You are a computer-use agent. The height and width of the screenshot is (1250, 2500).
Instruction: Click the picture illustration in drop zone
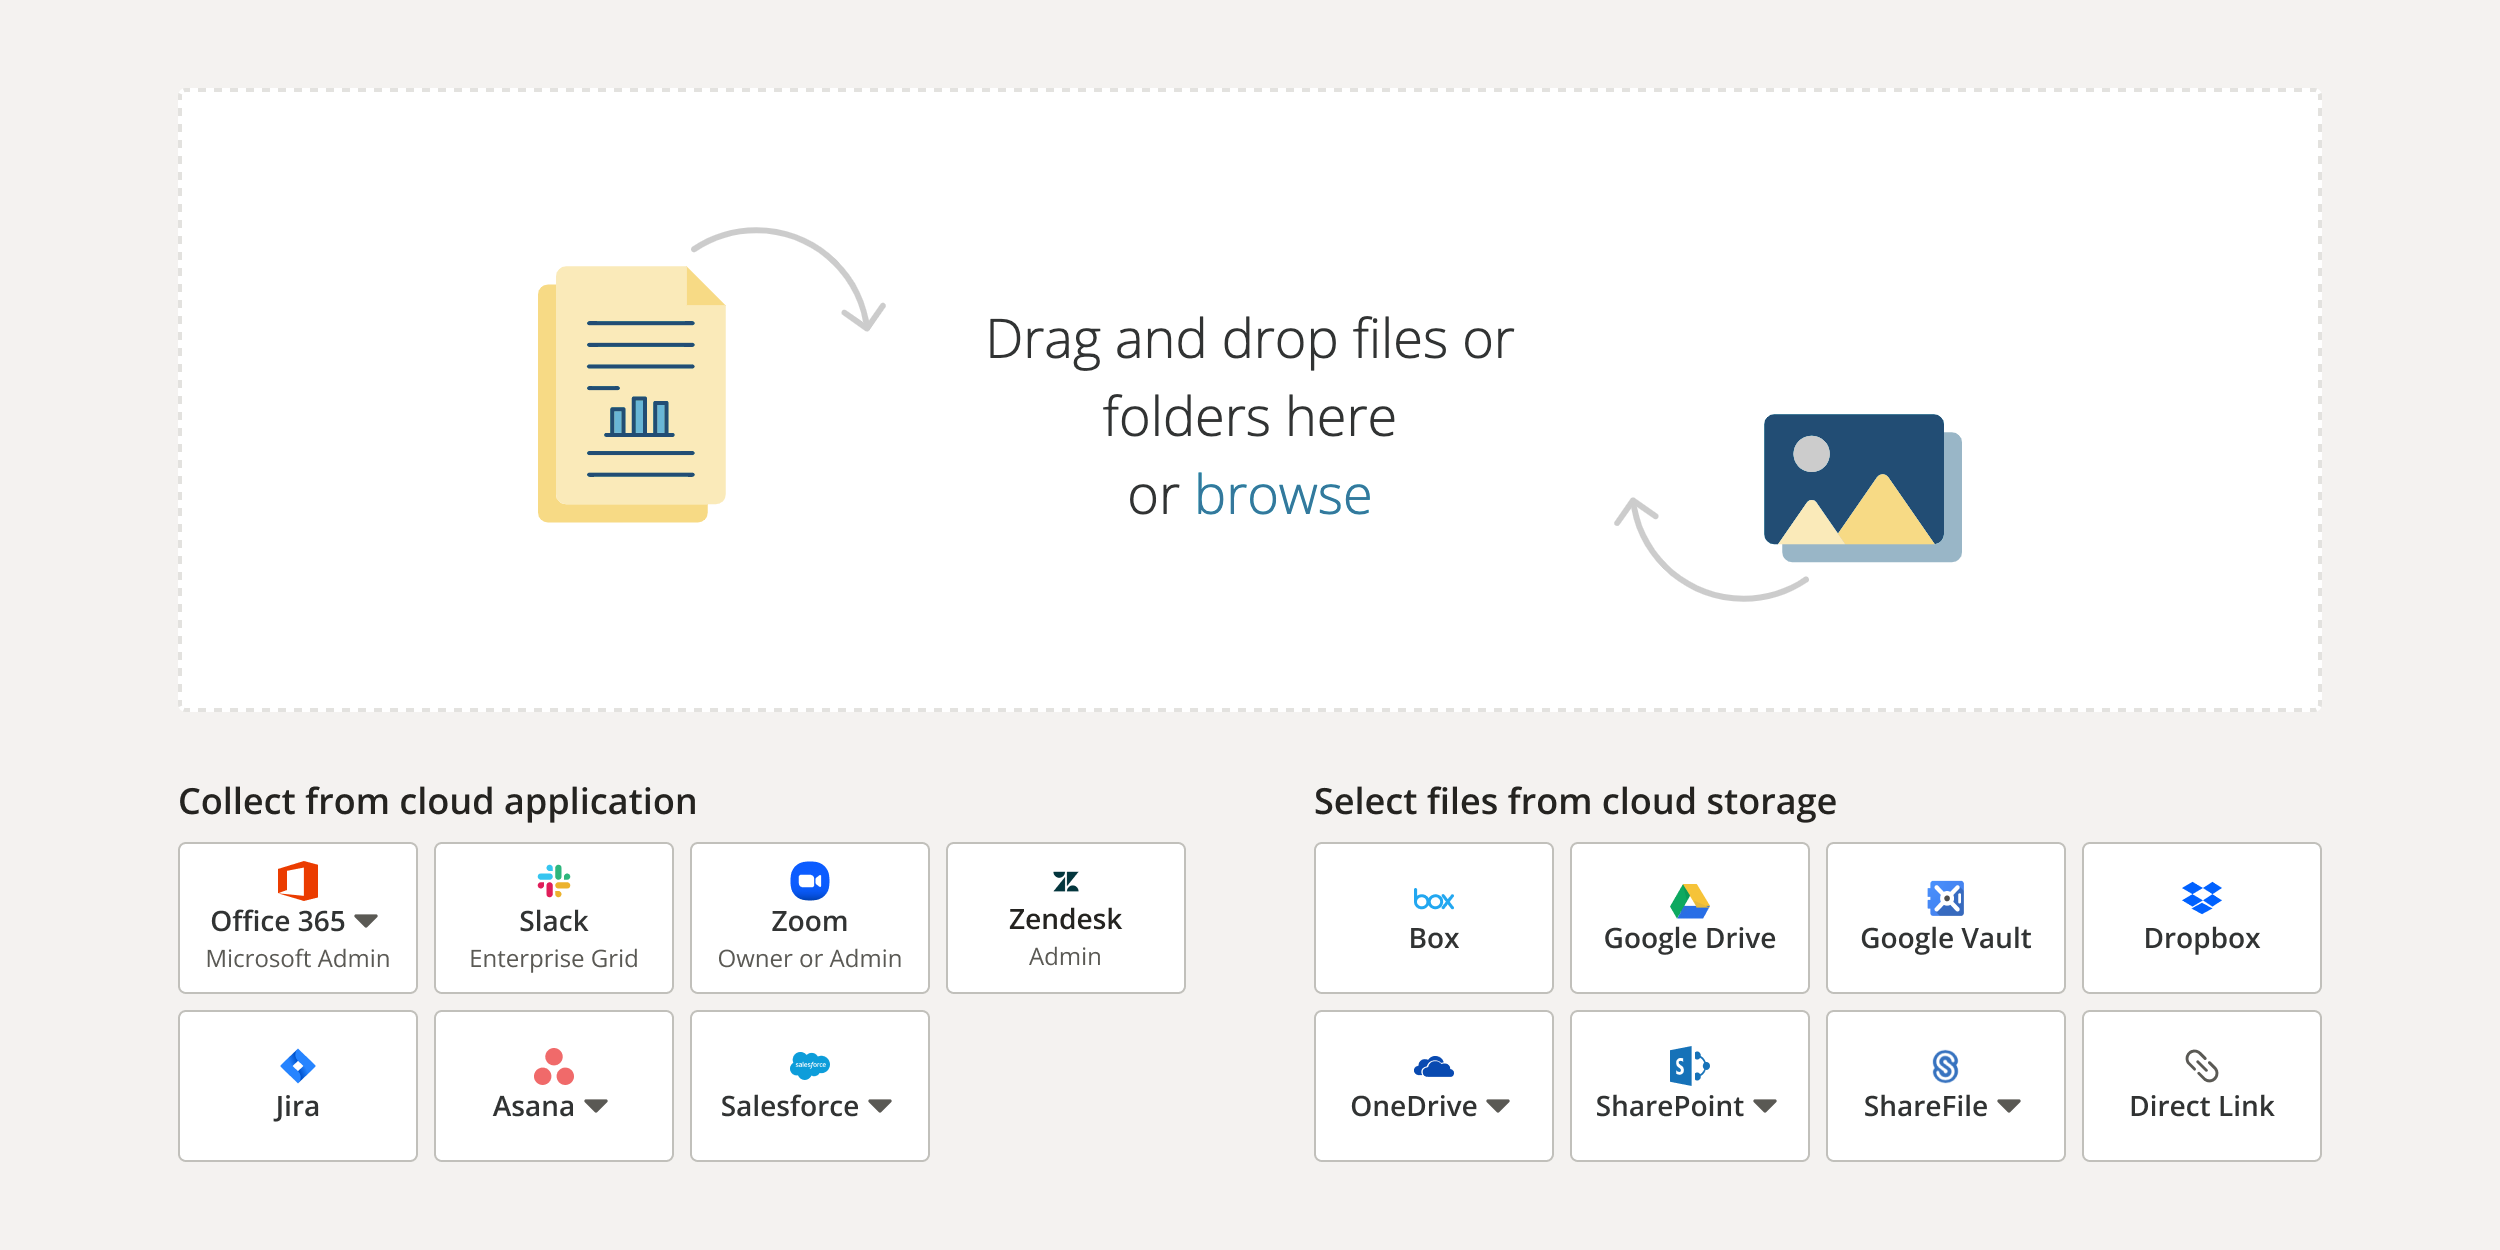click(x=1860, y=488)
